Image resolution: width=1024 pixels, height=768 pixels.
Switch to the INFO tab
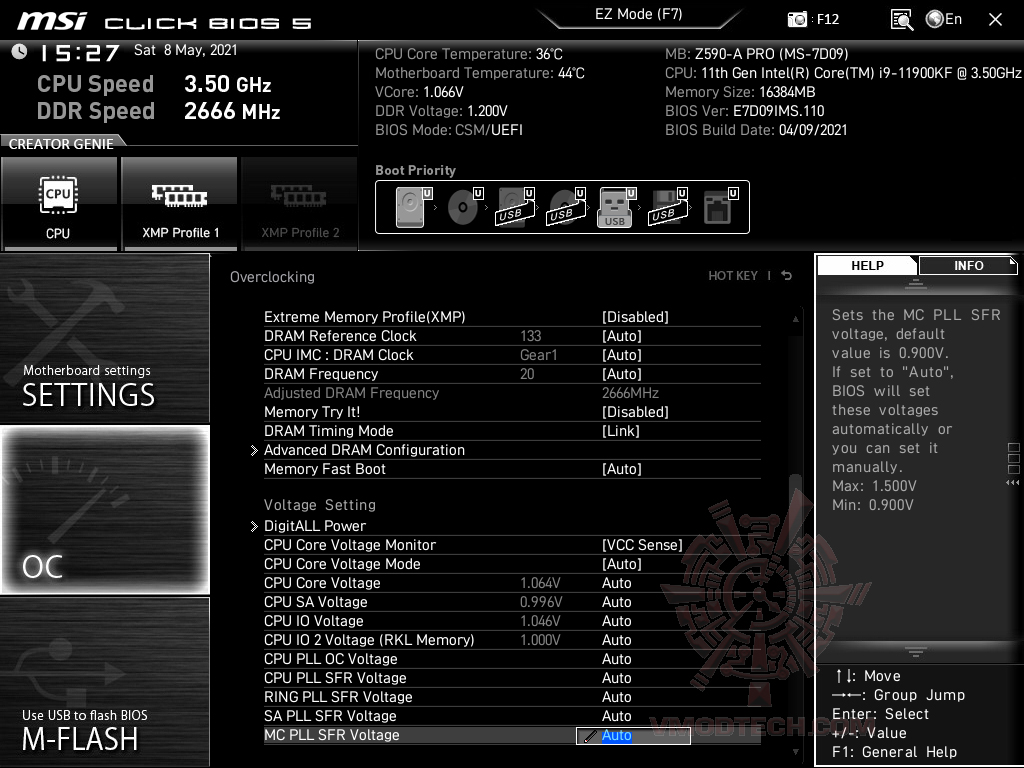(x=967, y=265)
